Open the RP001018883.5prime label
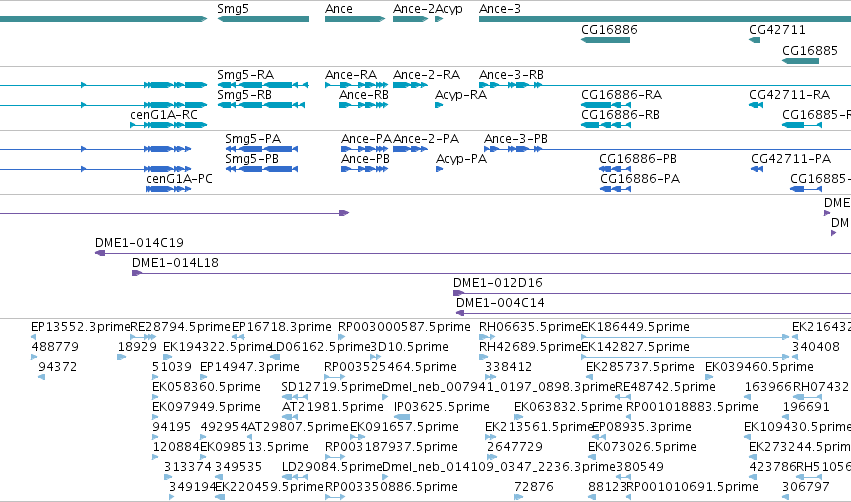 692,407
